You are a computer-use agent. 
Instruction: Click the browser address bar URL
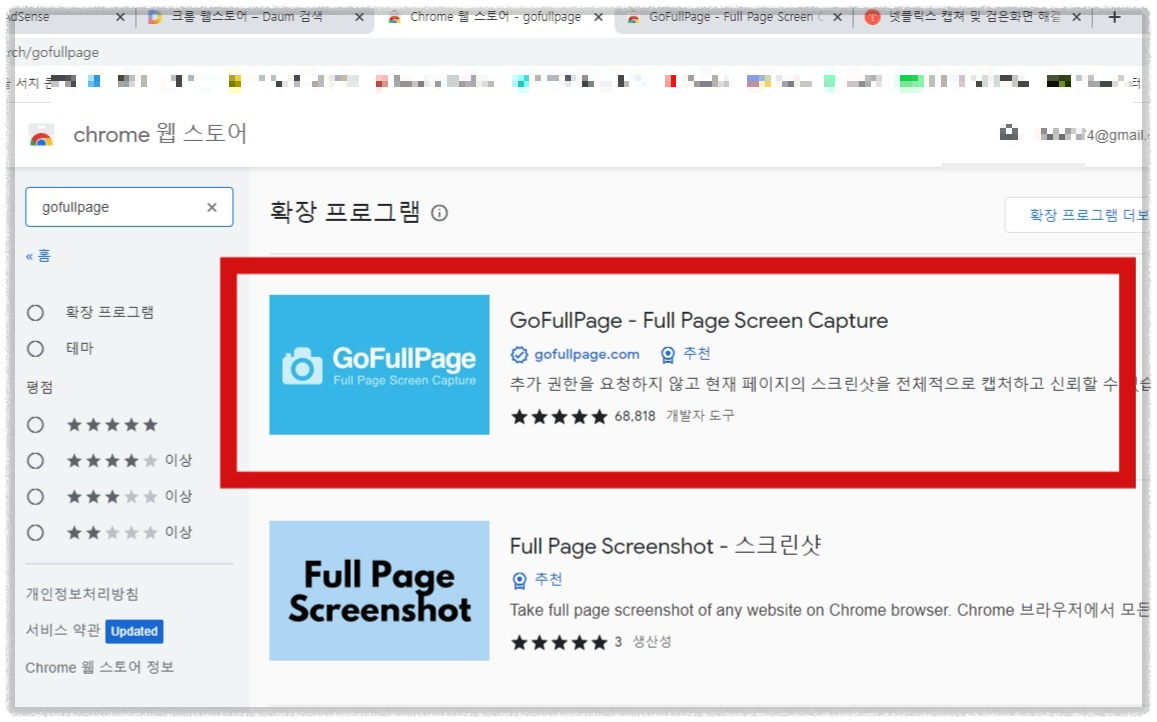(53, 52)
